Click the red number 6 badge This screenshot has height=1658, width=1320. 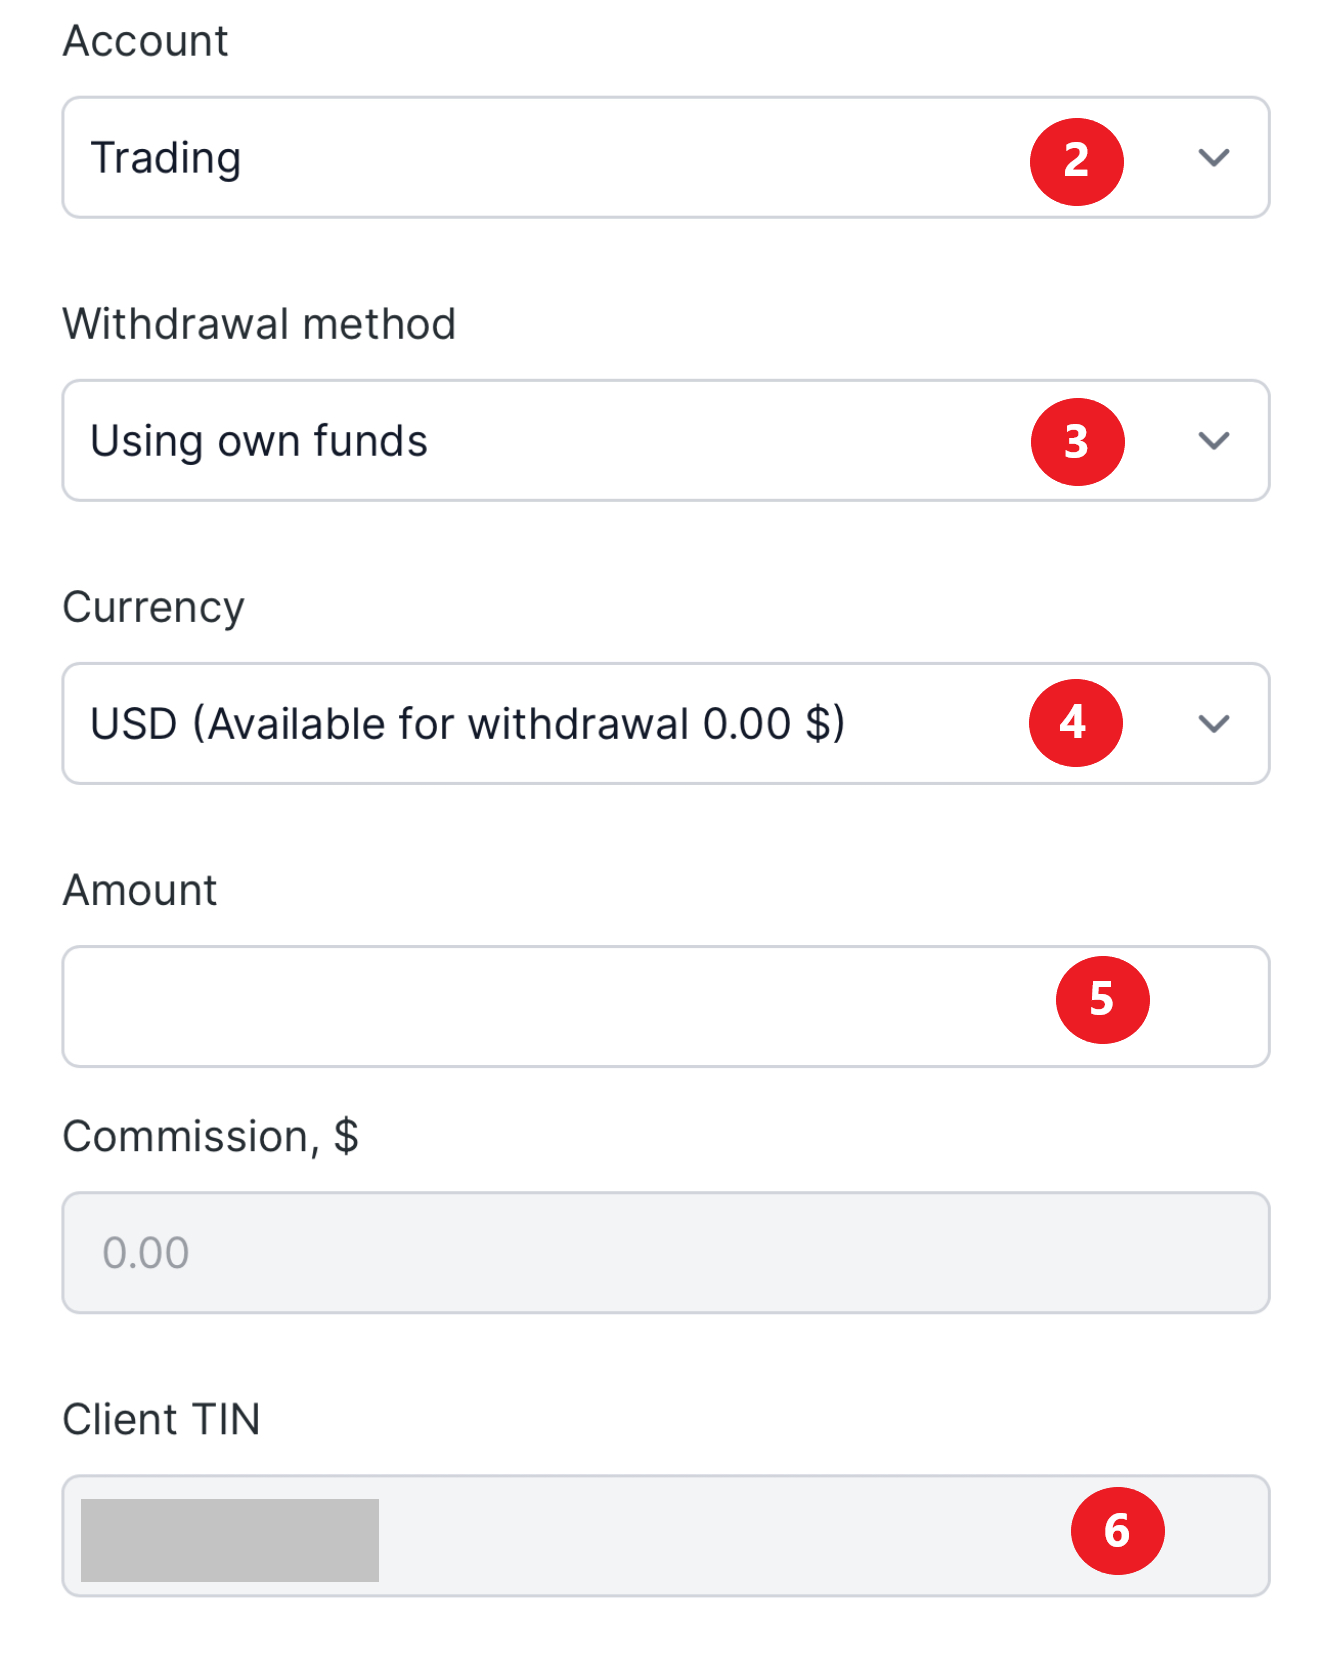(x=1117, y=1530)
